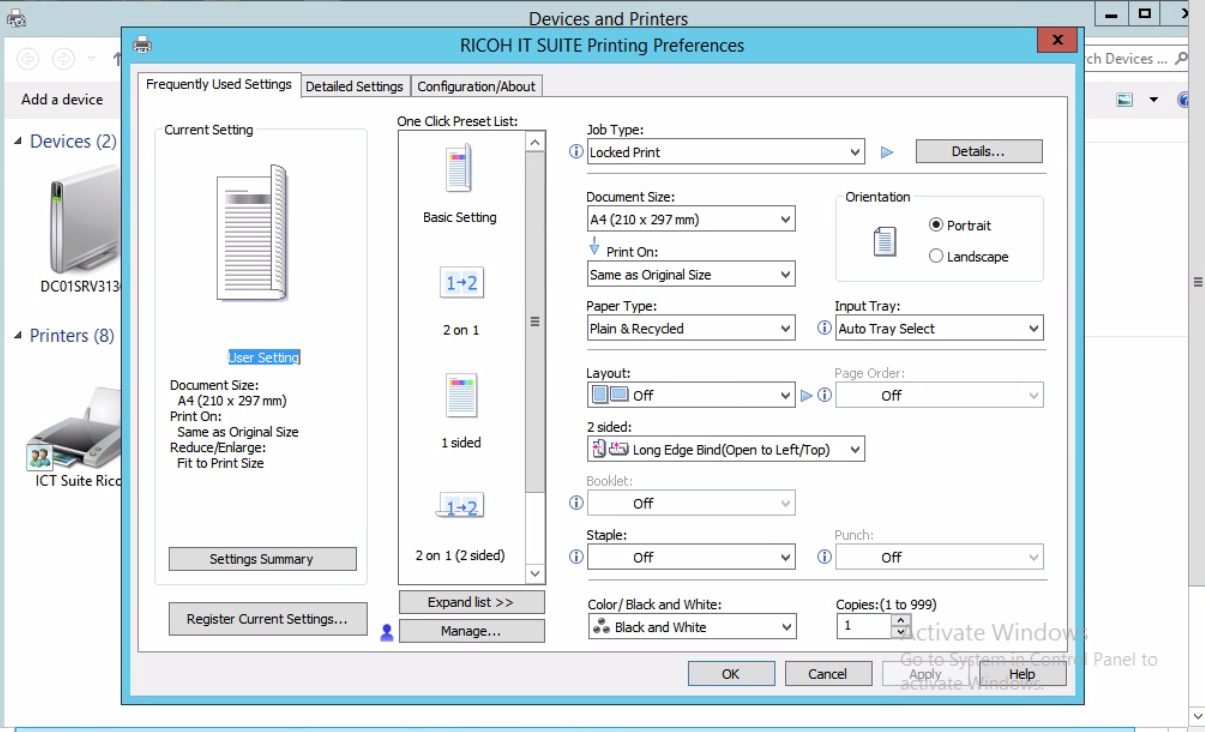The height and width of the screenshot is (732, 1205).
Task: Select the ICT Suite Ricoh printer icon
Action: click(72, 430)
